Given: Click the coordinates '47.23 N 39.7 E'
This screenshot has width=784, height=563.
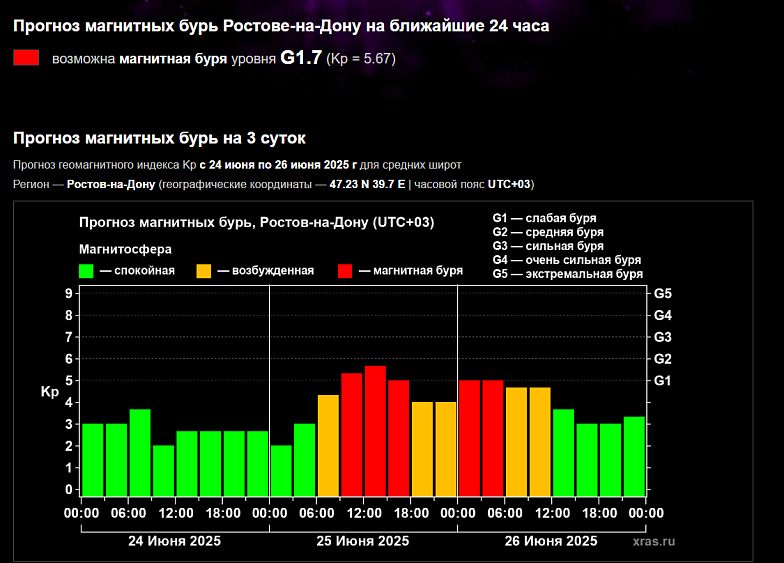Looking at the screenshot, I should (x=367, y=184).
